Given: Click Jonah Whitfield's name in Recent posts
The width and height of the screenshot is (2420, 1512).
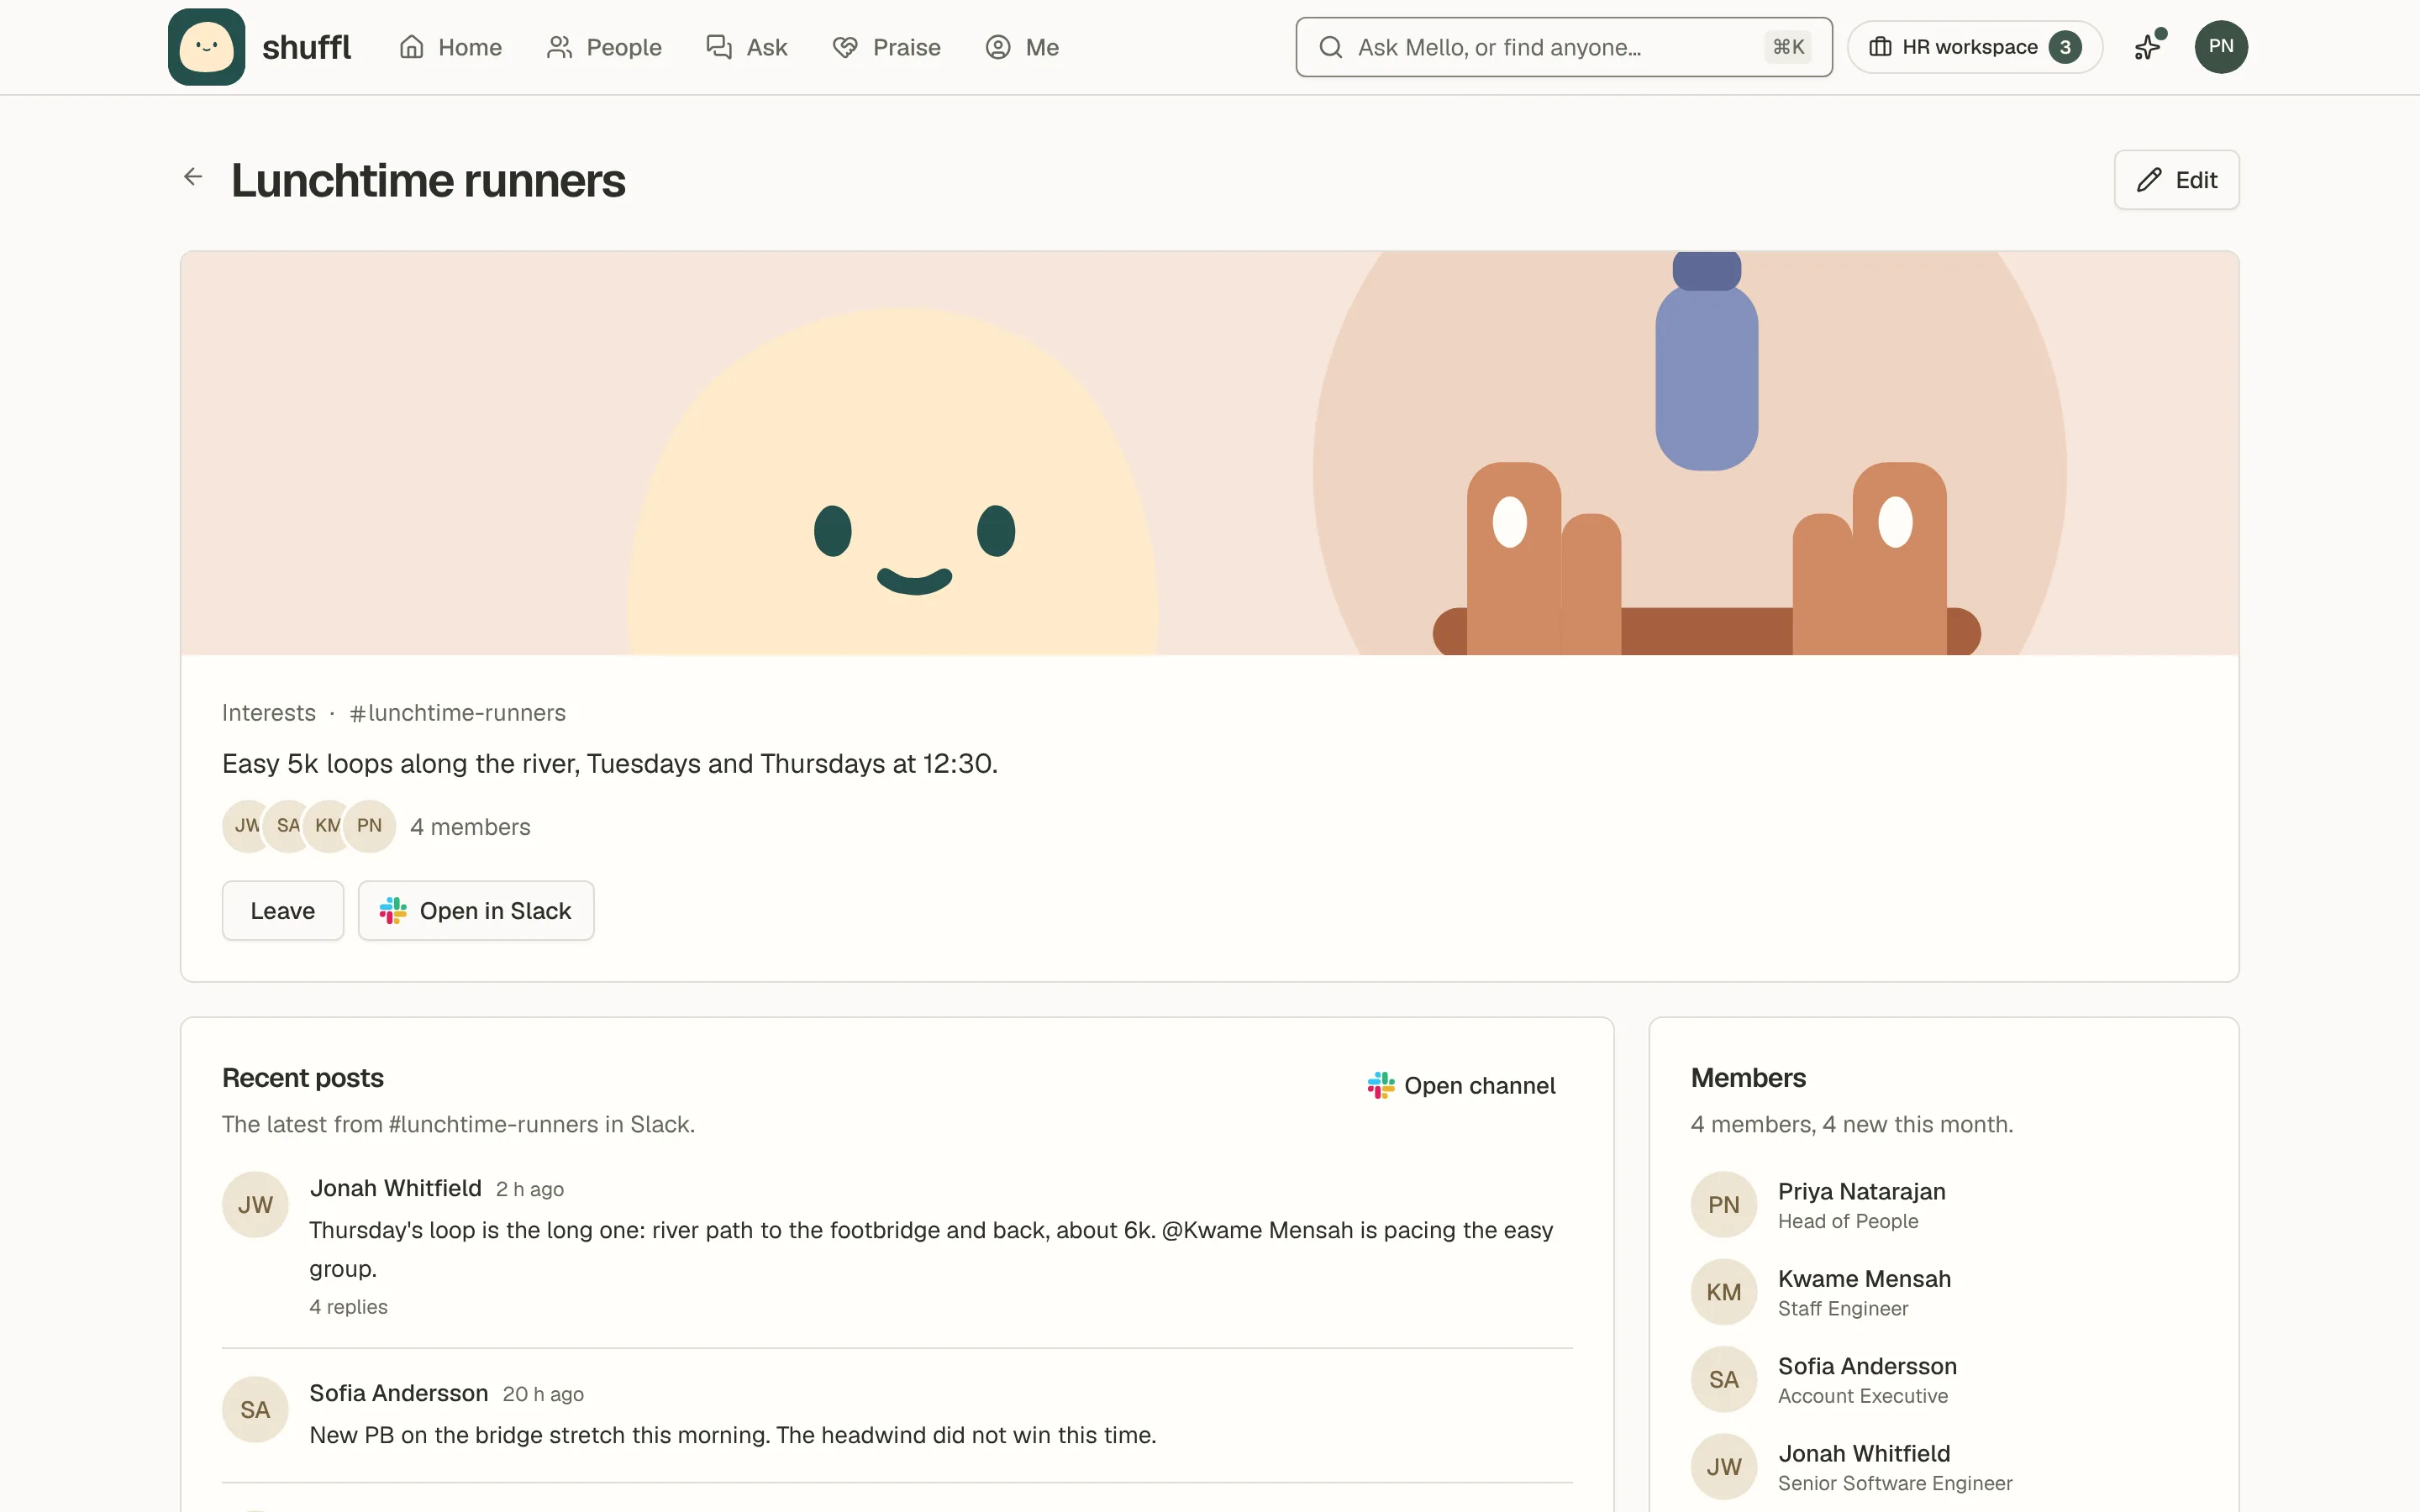Looking at the screenshot, I should click(x=396, y=1188).
